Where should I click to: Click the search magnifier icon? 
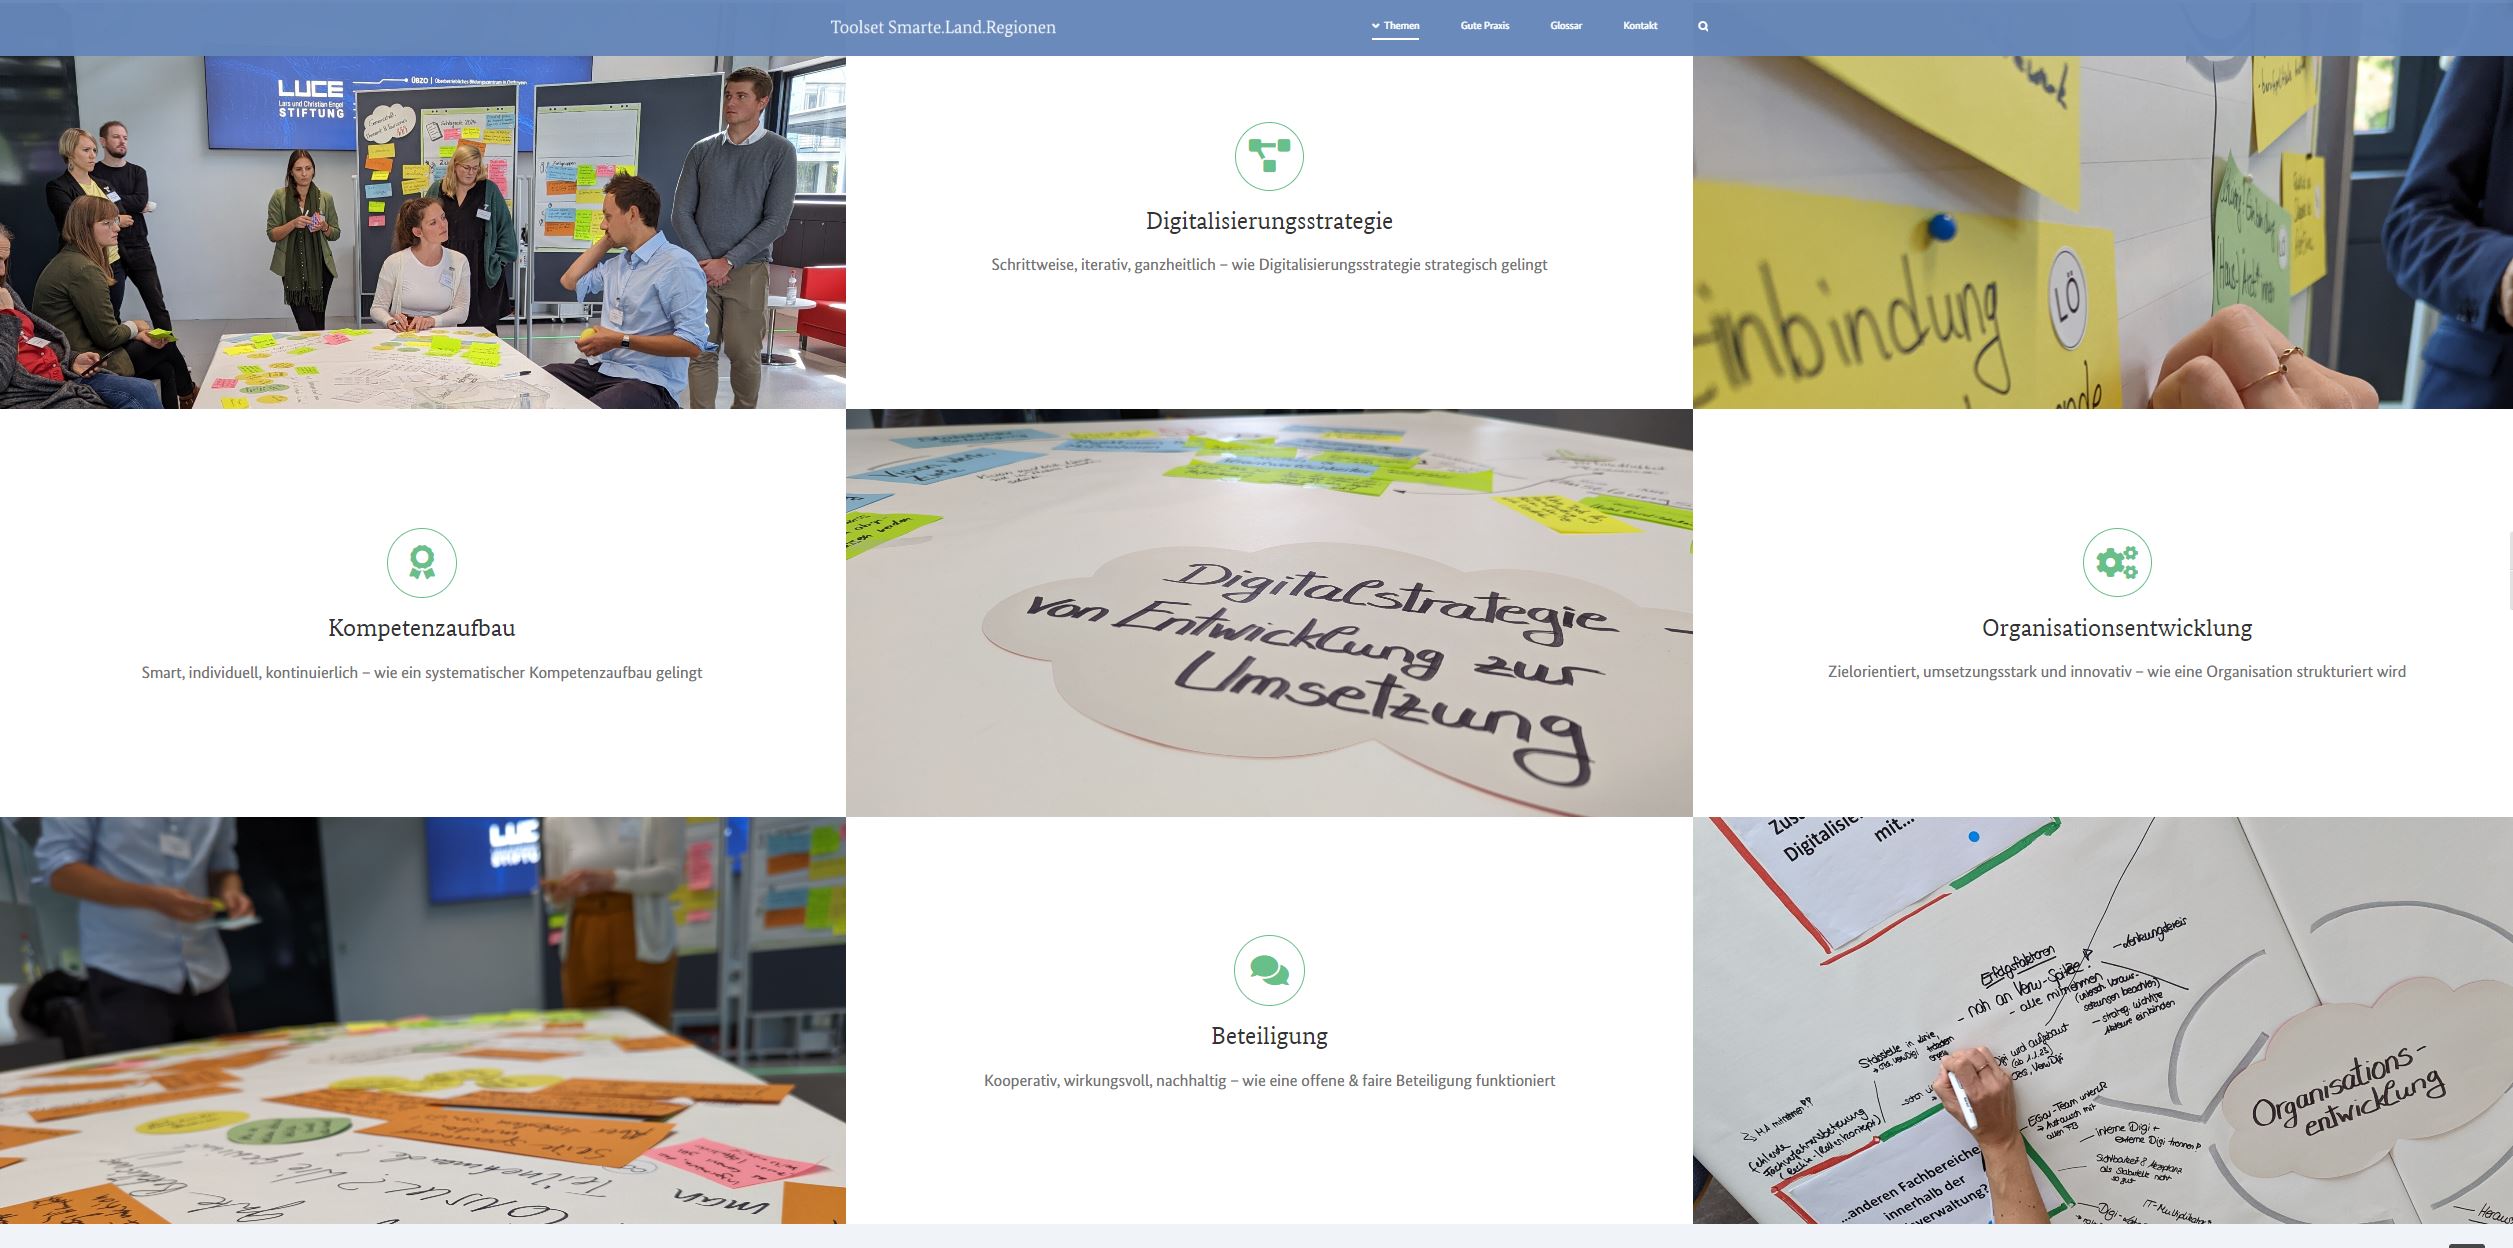(1702, 26)
